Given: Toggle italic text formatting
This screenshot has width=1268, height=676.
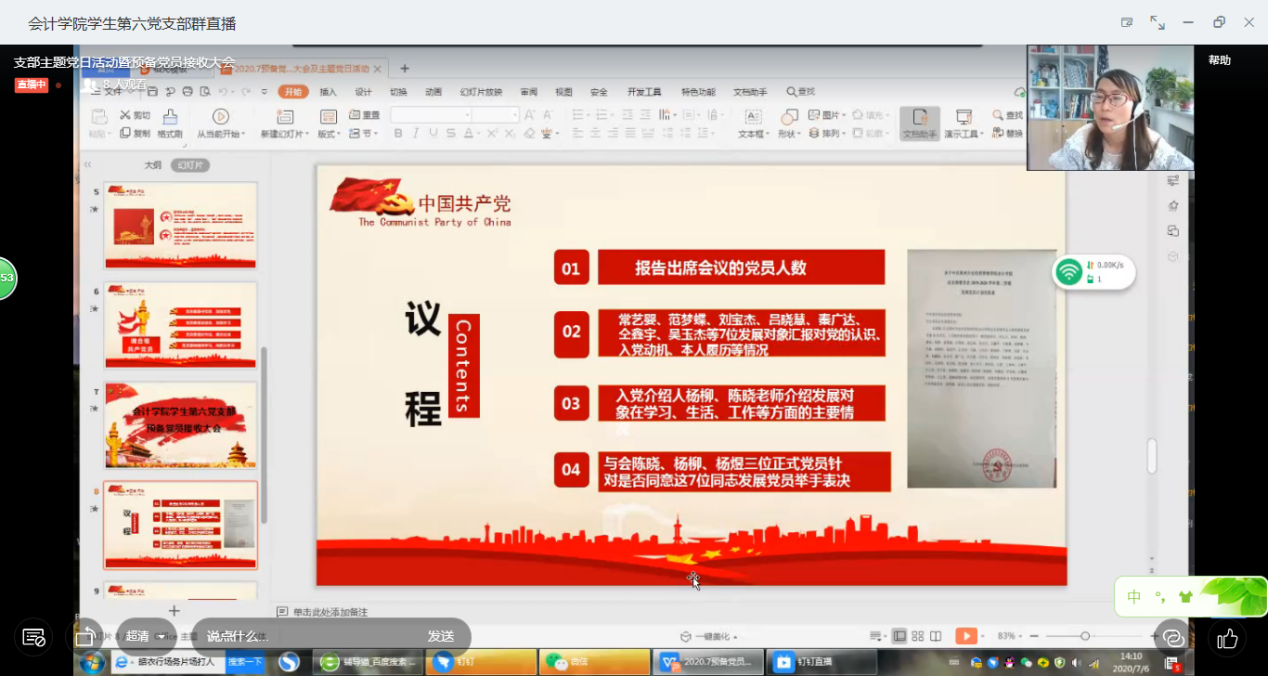Looking at the screenshot, I should (x=416, y=134).
